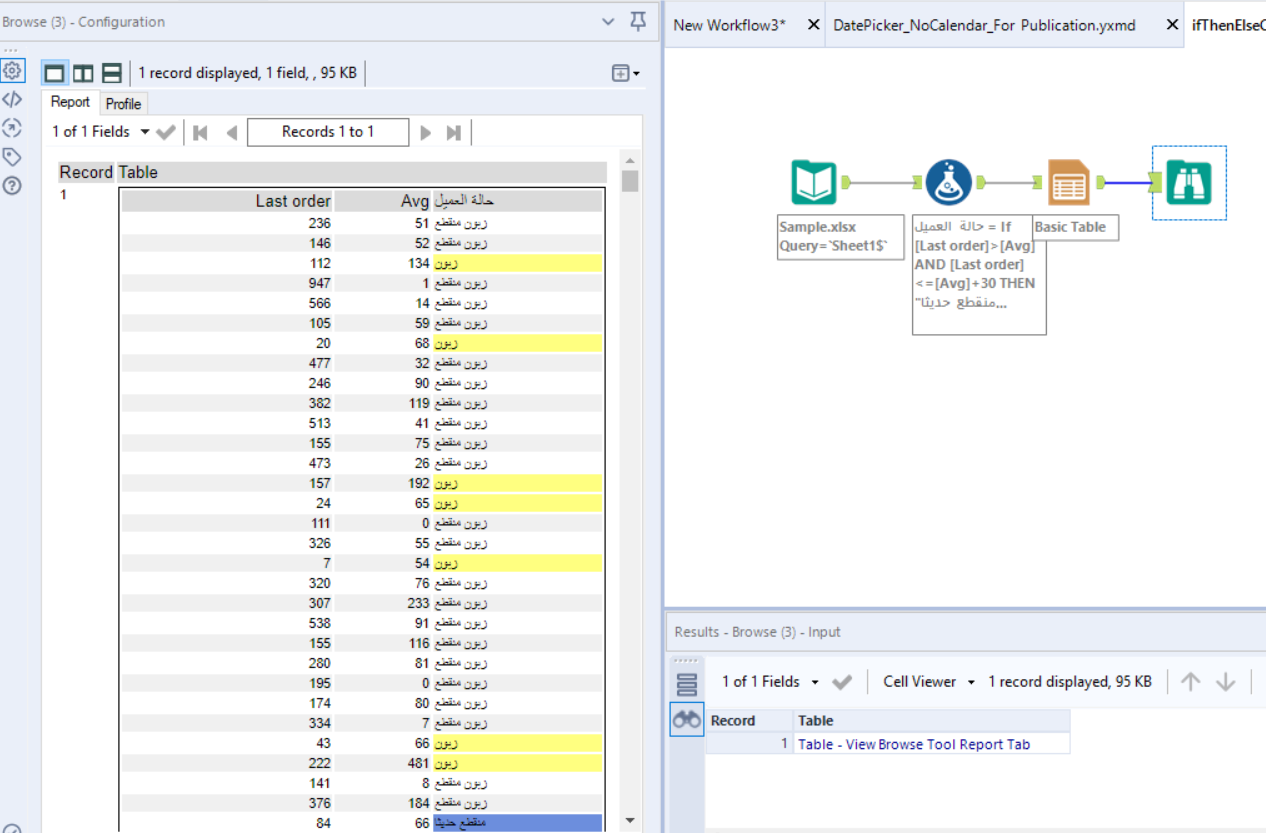1266x833 pixels.
Task: Click the tag icon in the sidebar
Action: [13, 156]
